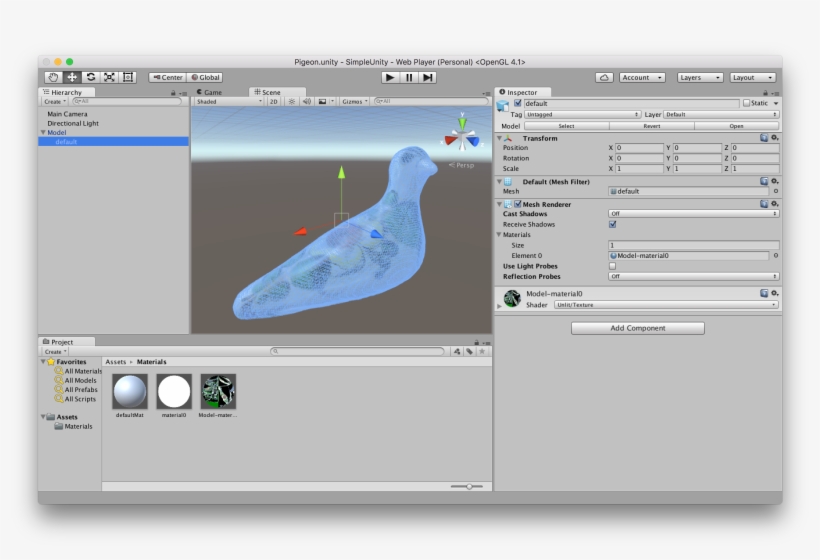Select the Scale tool
Viewport: 820px width, 560px height.
pos(109,77)
